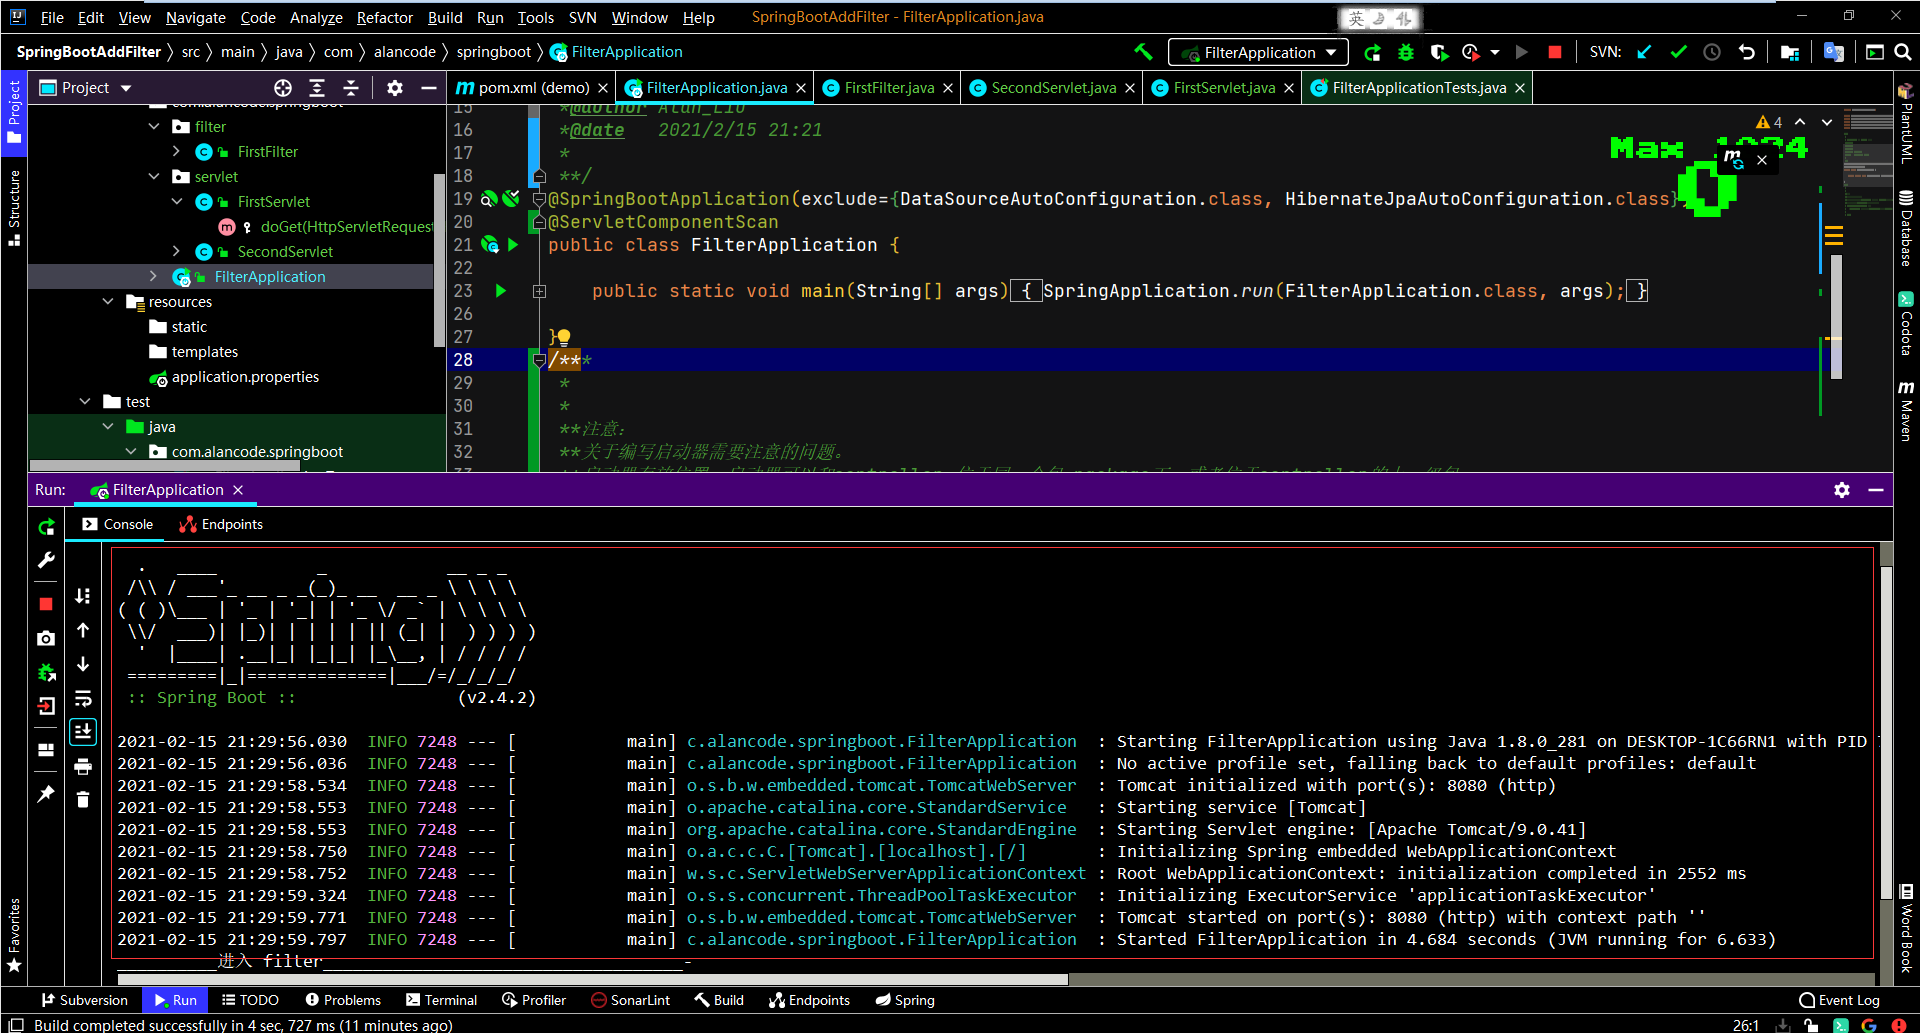This screenshot has height=1033, width=1920.
Task: Switch to the Endpoints tab in Run panel
Action: (x=221, y=524)
